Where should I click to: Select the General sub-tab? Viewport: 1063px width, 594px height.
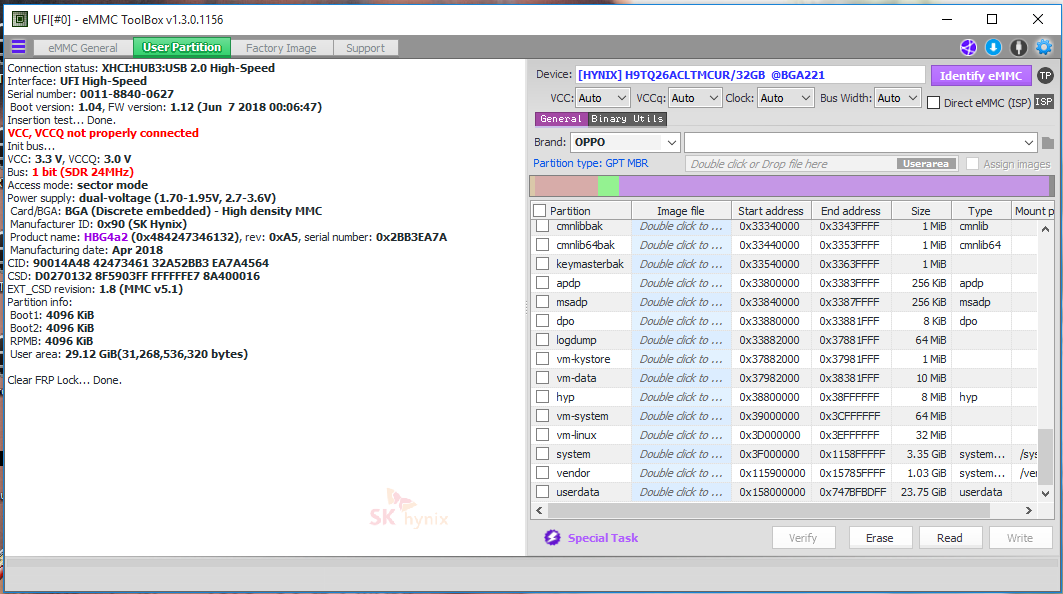(561, 119)
